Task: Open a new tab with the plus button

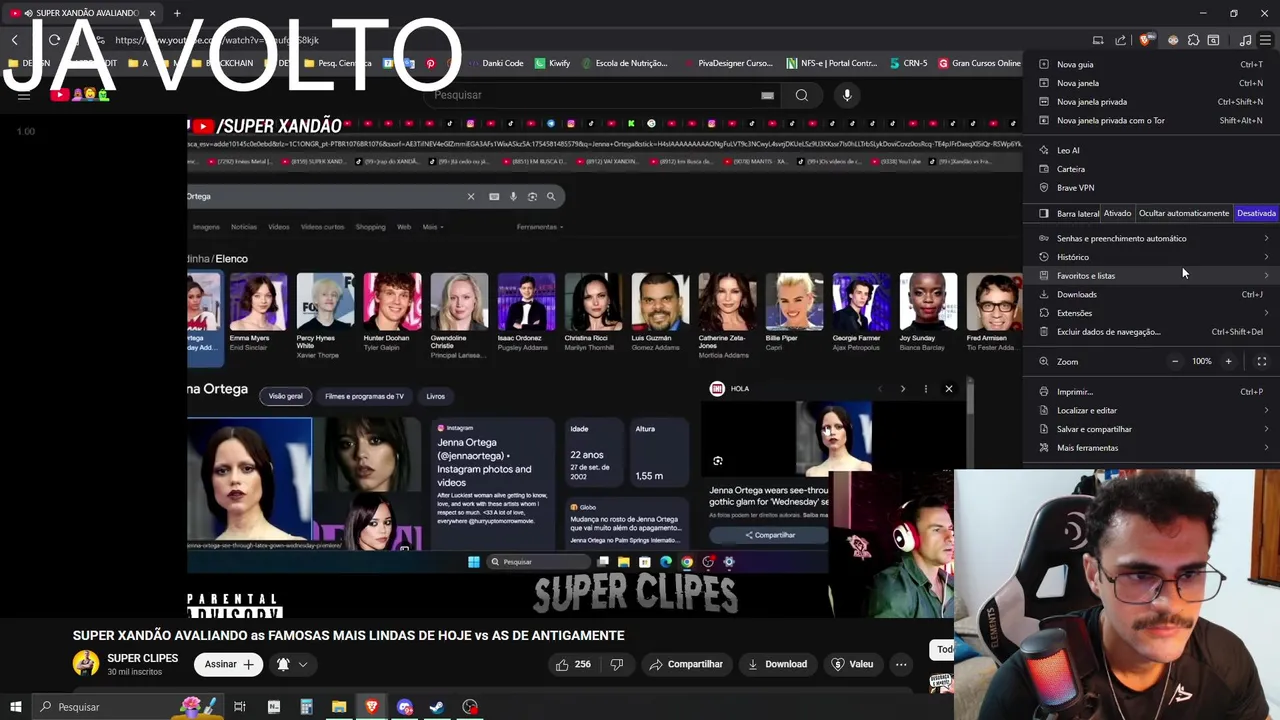Action: (177, 13)
